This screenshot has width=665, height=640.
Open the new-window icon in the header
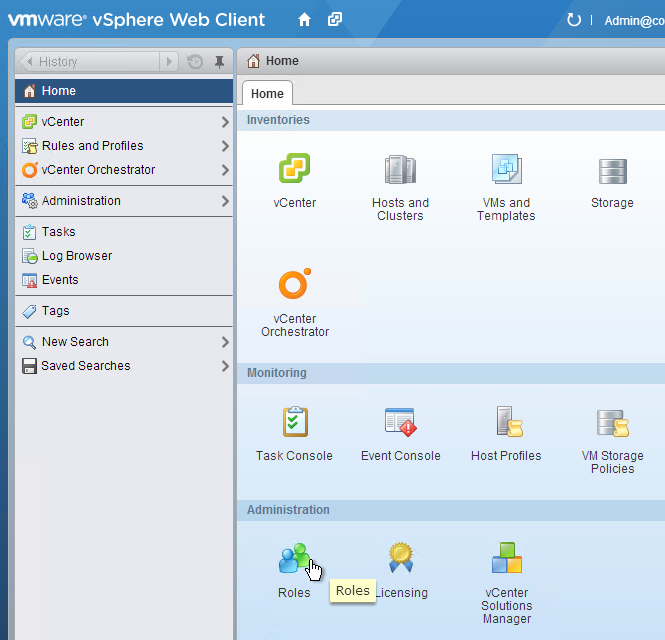(335, 19)
